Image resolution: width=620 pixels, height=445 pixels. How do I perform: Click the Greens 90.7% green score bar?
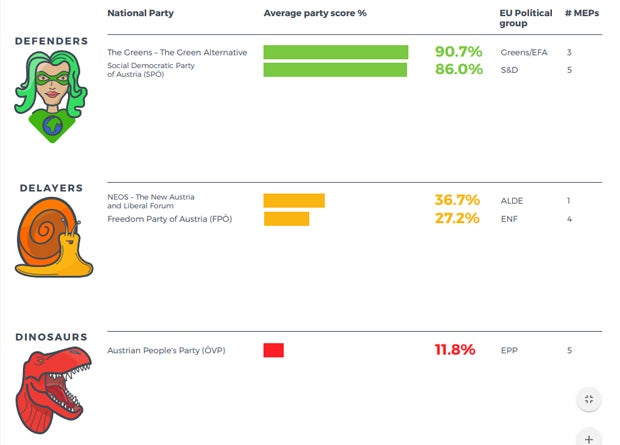(336, 52)
